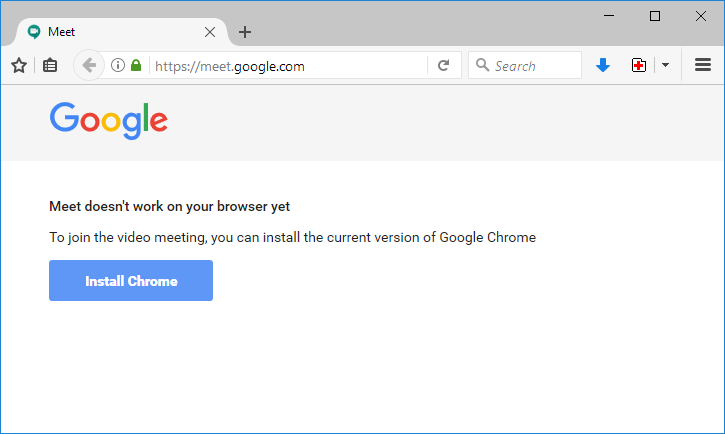The height and width of the screenshot is (434, 725).
Task: Click the Google logo
Action: click(x=108, y=121)
